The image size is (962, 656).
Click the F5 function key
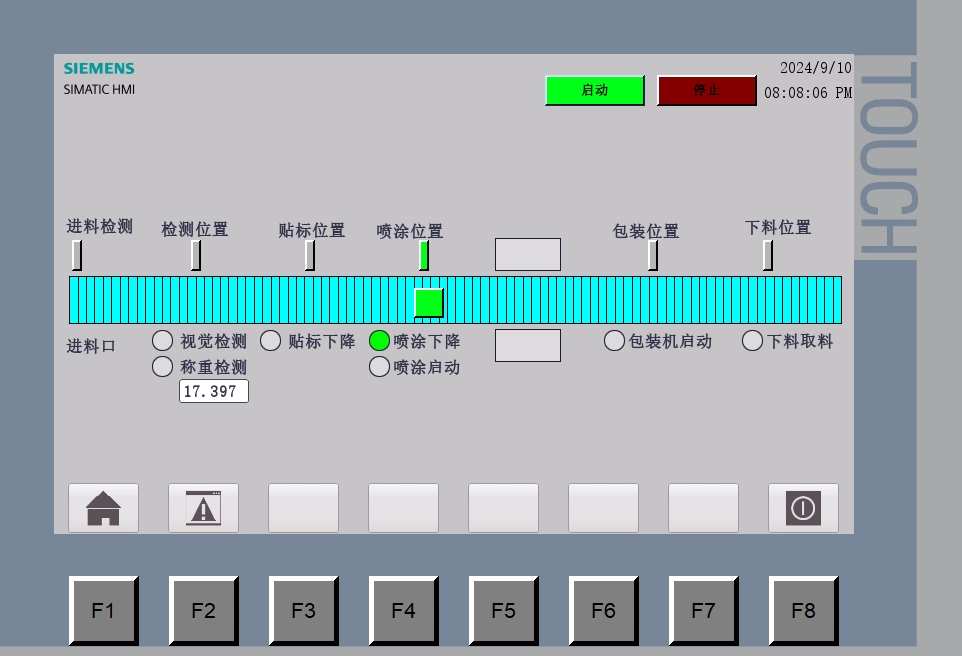(x=504, y=611)
